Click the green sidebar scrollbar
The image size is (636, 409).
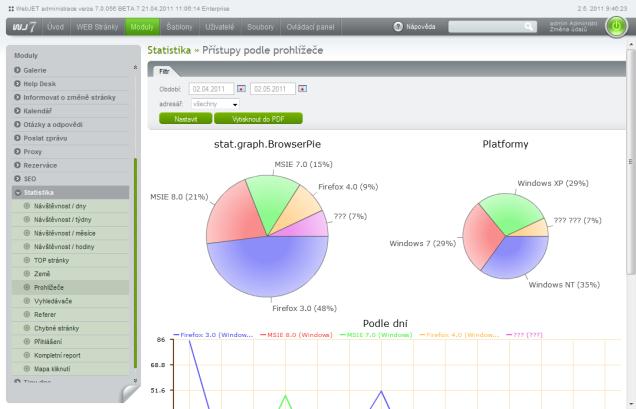point(135,264)
